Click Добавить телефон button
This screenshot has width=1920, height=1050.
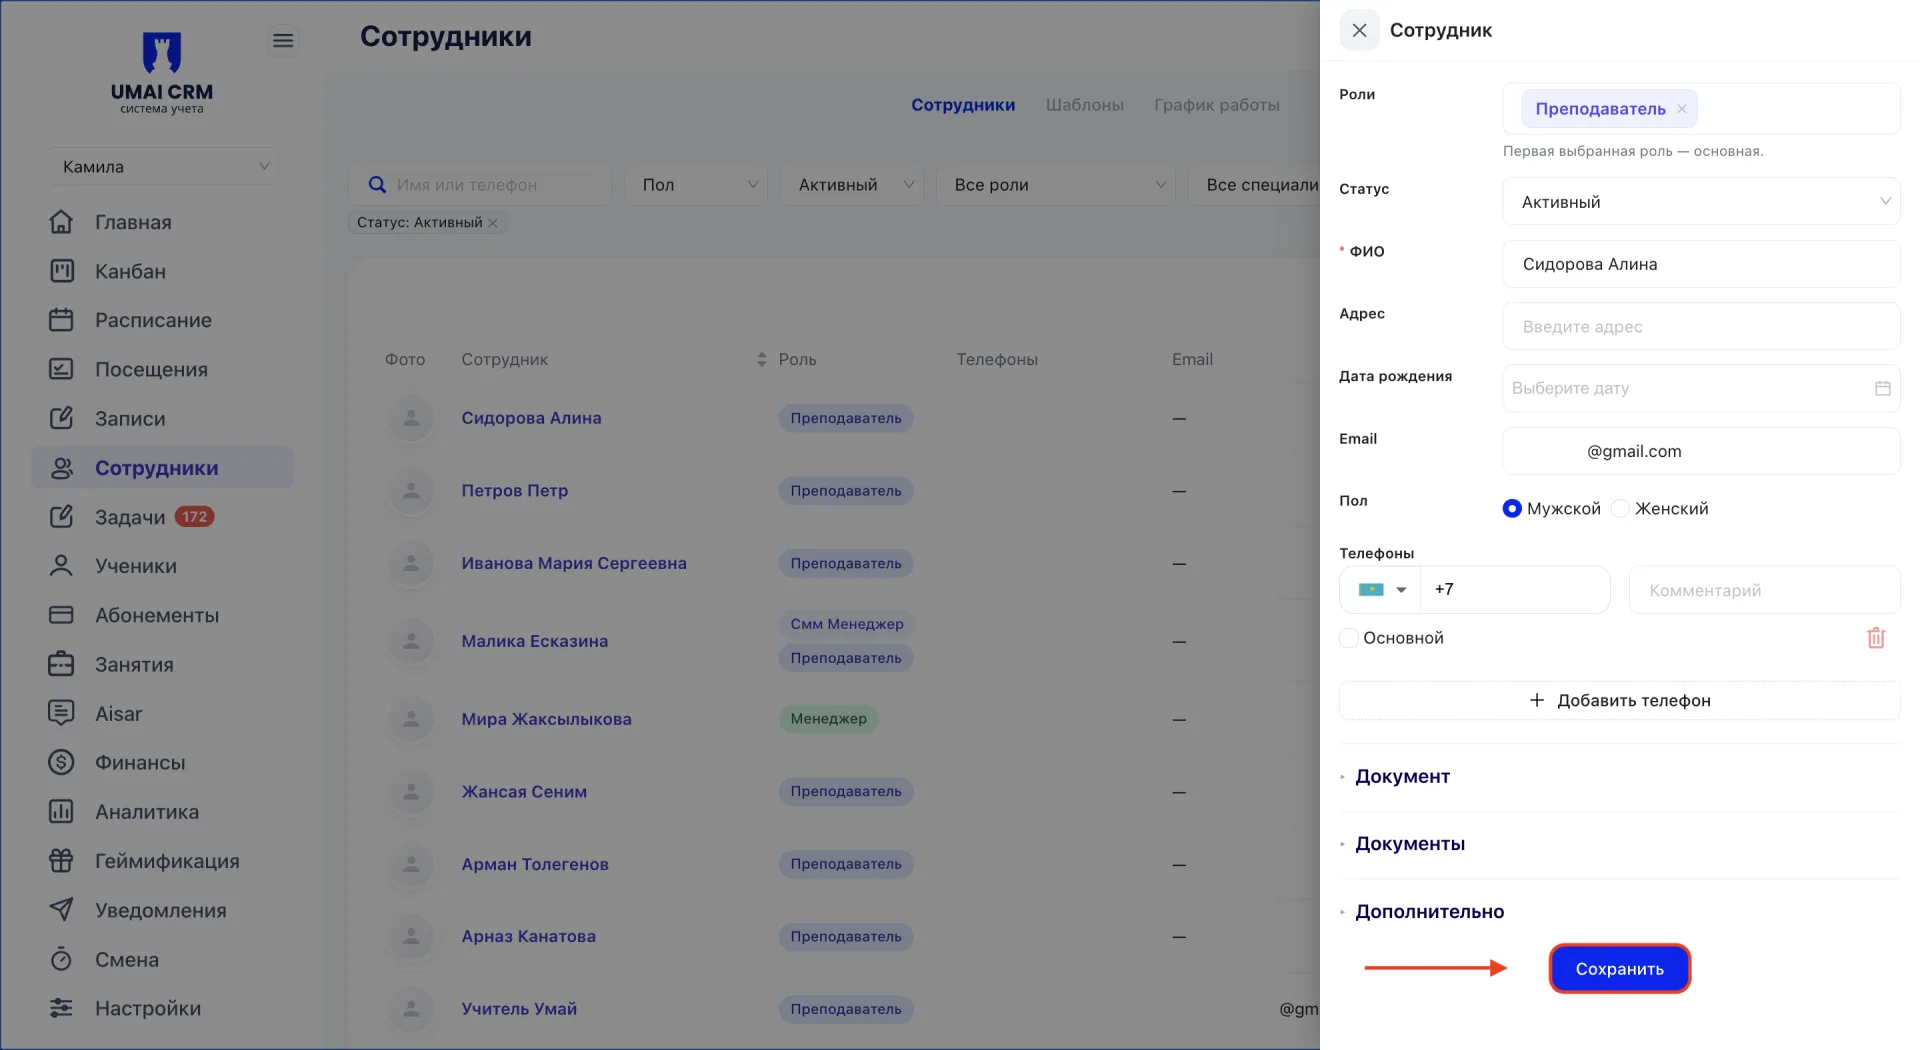(x=1620, y=701)
